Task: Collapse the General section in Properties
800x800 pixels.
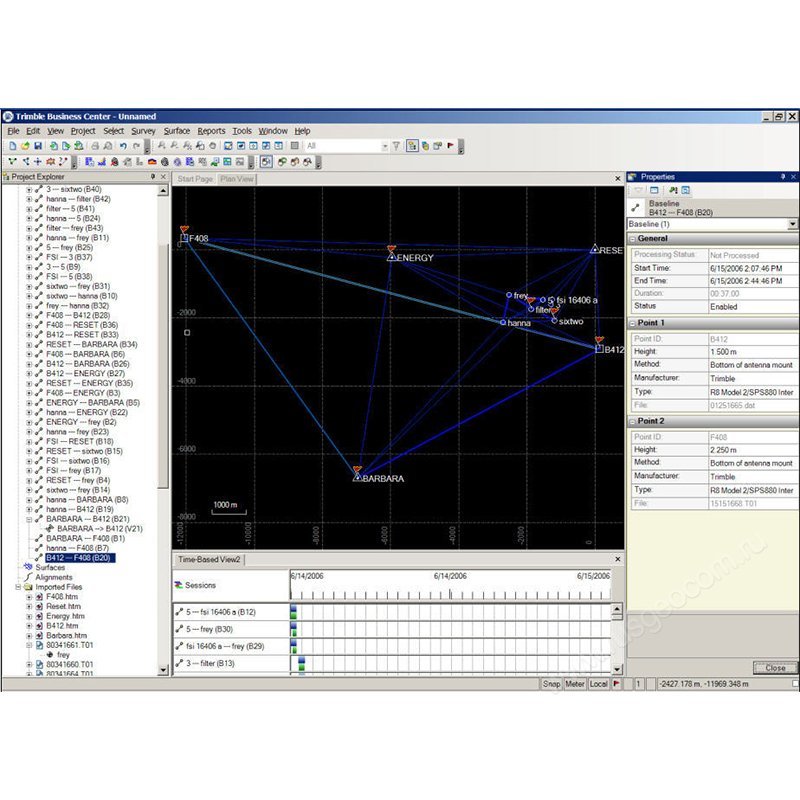Action: click(632, 238)
